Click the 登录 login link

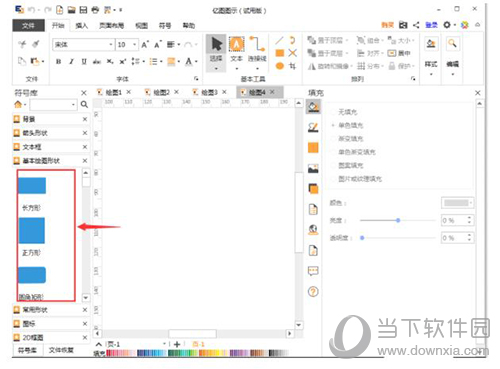click(x=431, y=25)
